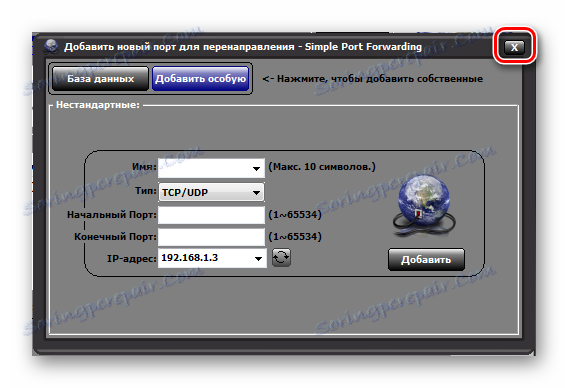Click the Макс. 10 символов hint text
This screenshot has width=568, height=388.
tap(322, 167)
